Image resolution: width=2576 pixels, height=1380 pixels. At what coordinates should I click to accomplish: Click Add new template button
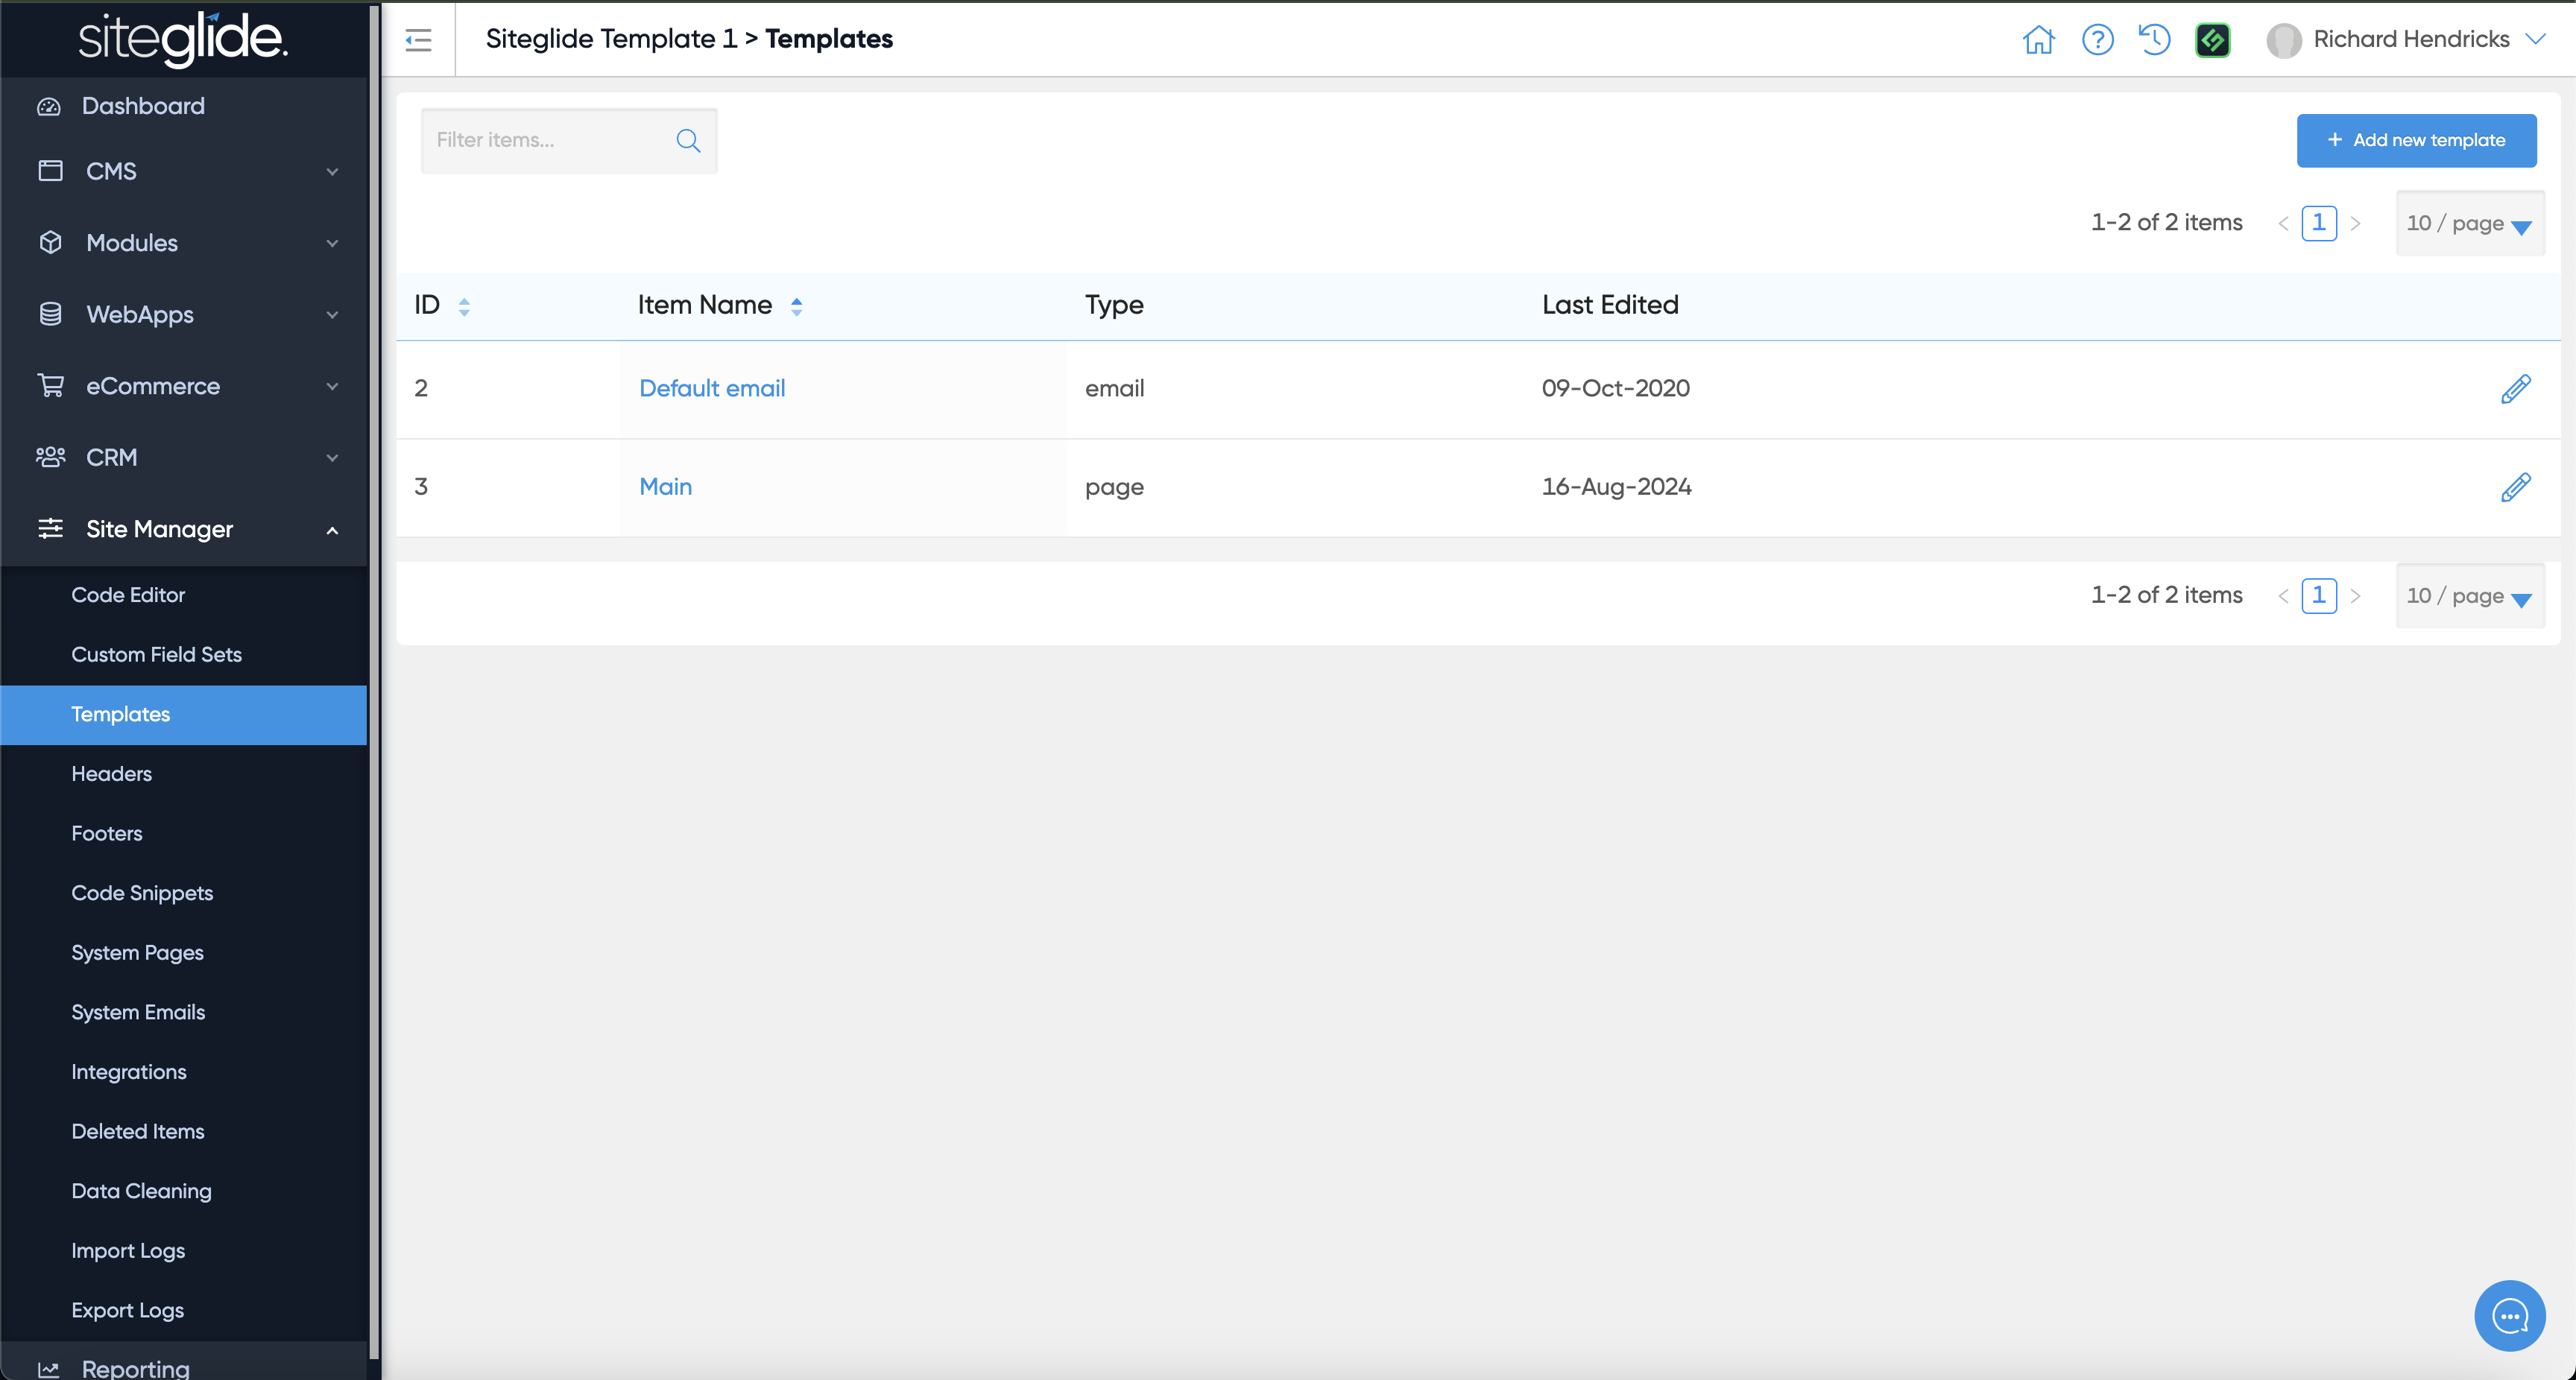click(x=2415, y=140)
